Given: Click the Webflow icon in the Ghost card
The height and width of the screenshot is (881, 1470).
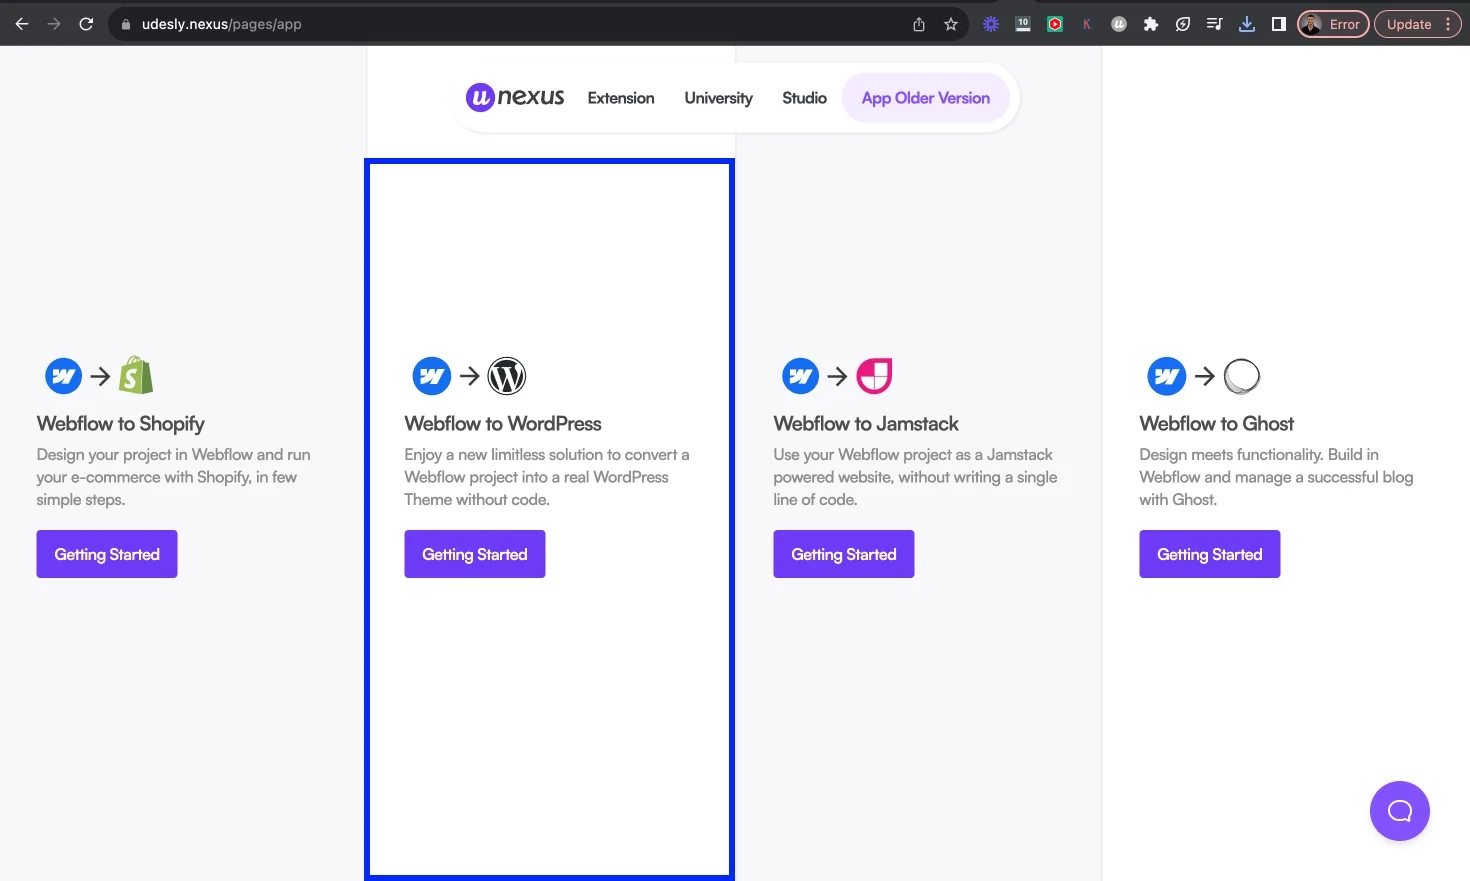Looking at the screenshot, I should point(1167,376).
